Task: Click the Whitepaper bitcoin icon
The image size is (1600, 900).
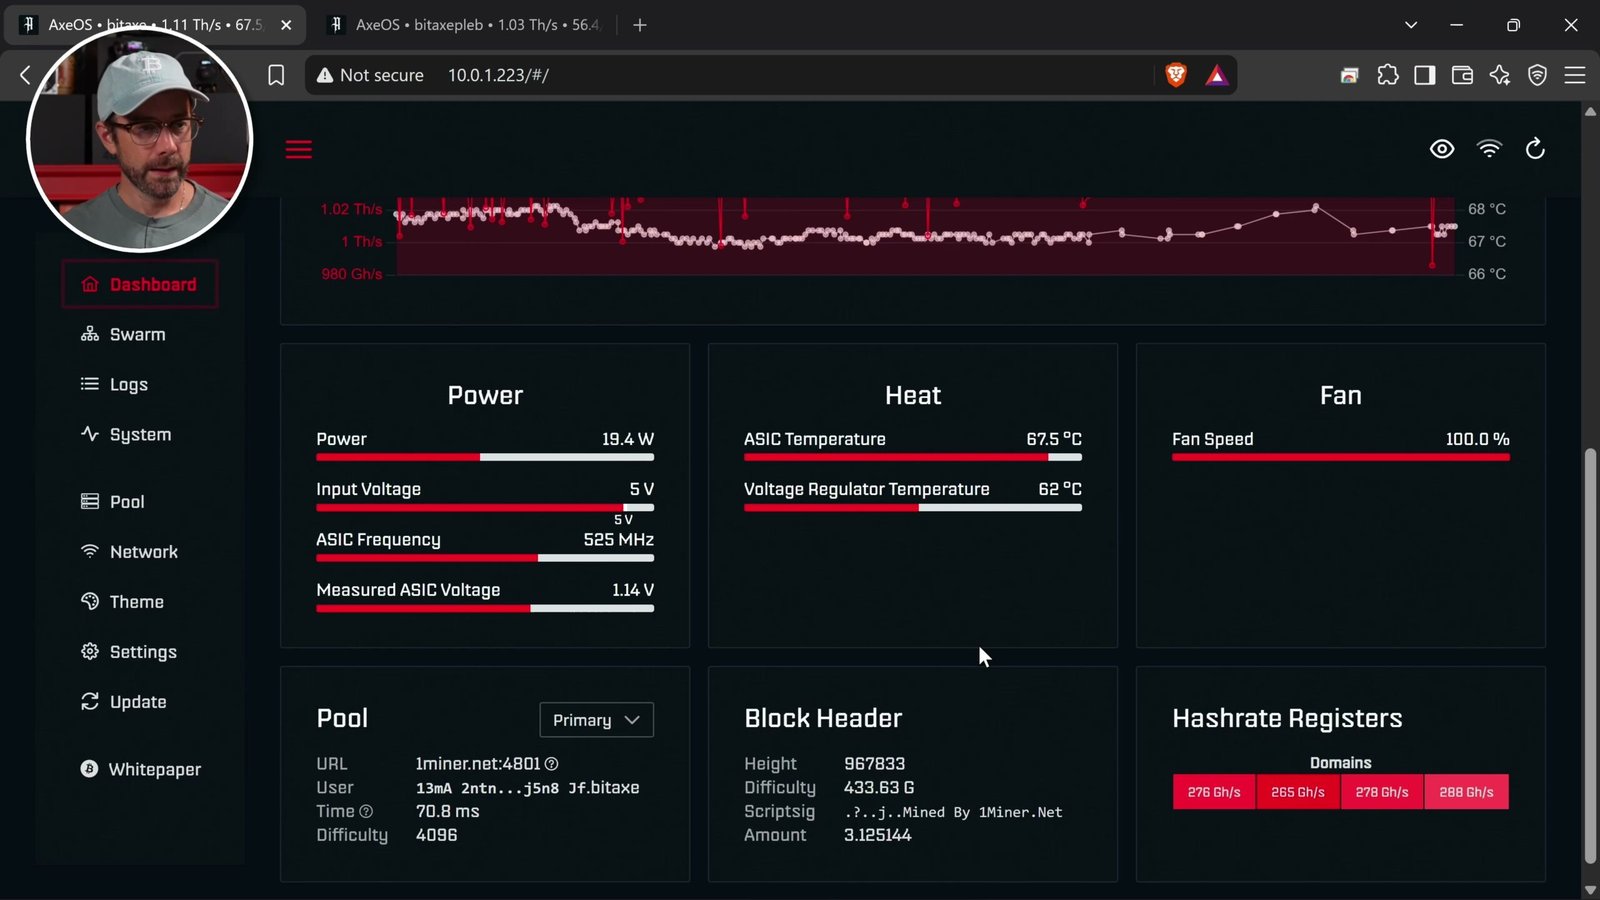Action: [89, 768]
